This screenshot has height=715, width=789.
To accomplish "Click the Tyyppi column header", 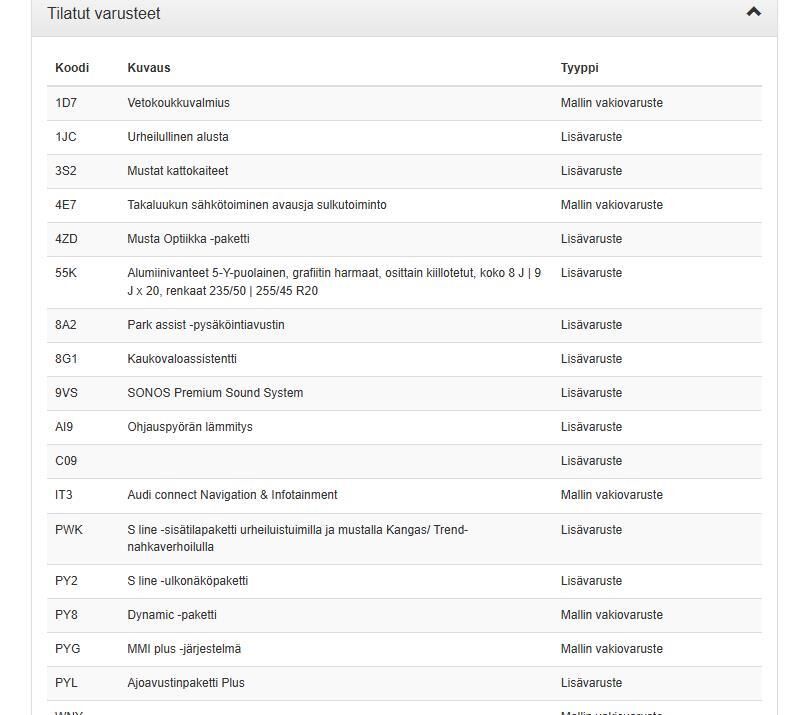I will [579, 68].
